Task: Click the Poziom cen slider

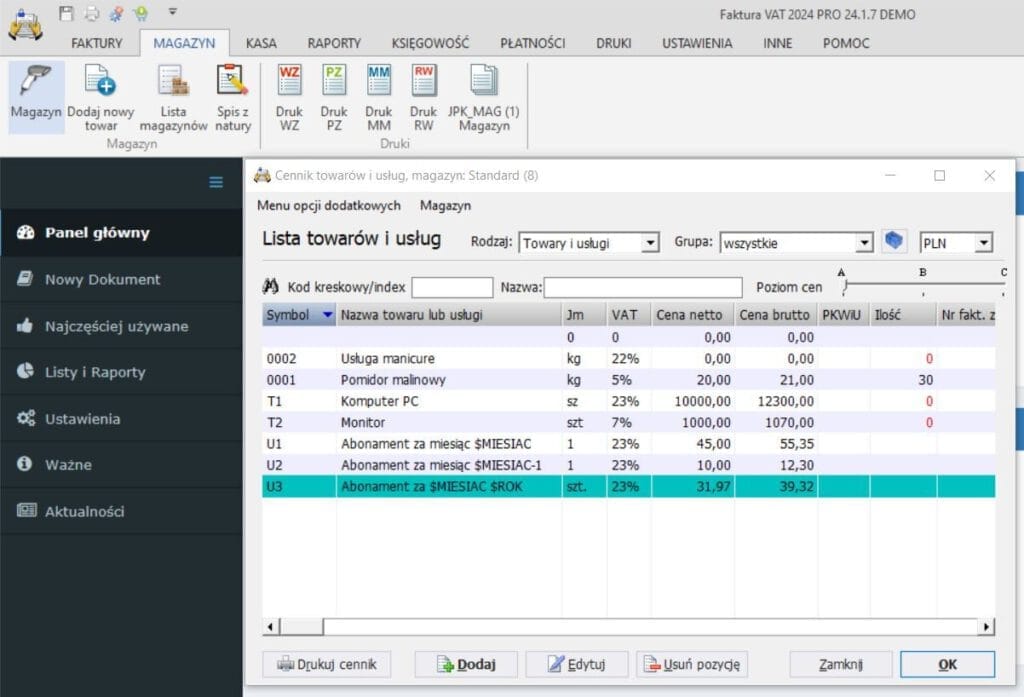Action: (920, 287)
